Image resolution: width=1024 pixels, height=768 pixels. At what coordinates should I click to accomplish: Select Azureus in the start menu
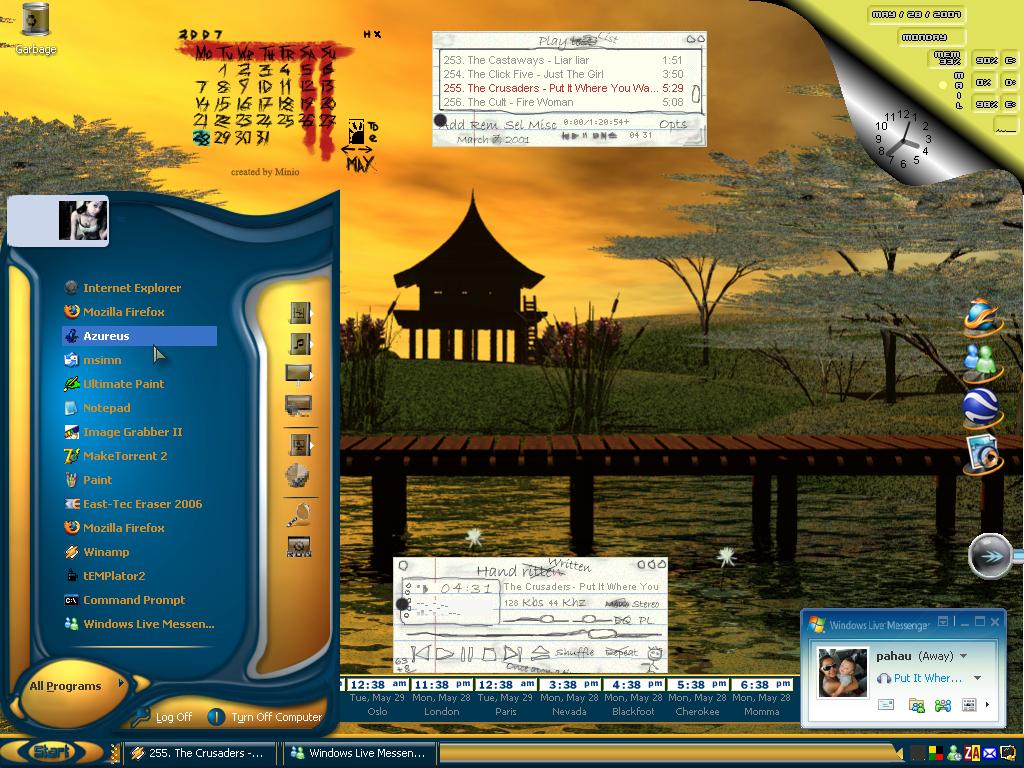click(x=140, y=336)
